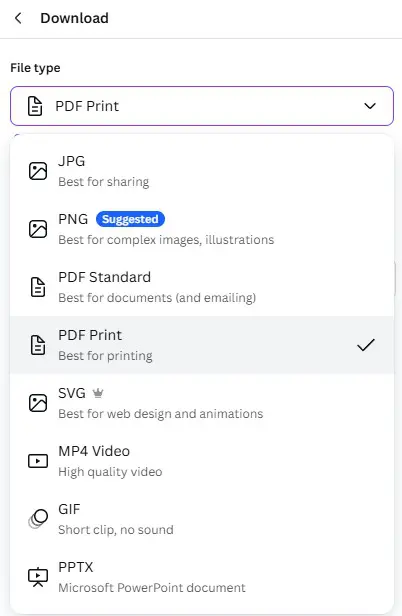Viewport: 402px width, 616px height.
Task: Click the PDF Print document icon in list
Action: (38, 345)
